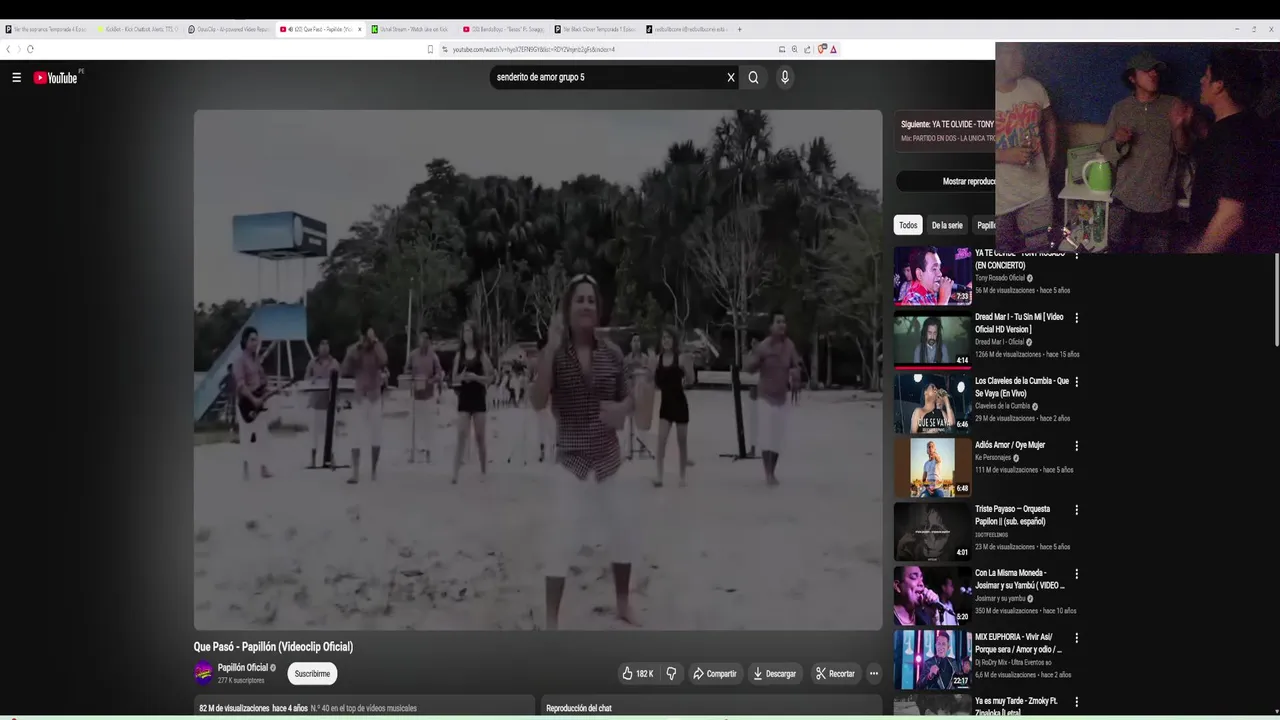
Task: Open options for Los Claveles de la Cumbia video
Action: (x=1076, y=382)
